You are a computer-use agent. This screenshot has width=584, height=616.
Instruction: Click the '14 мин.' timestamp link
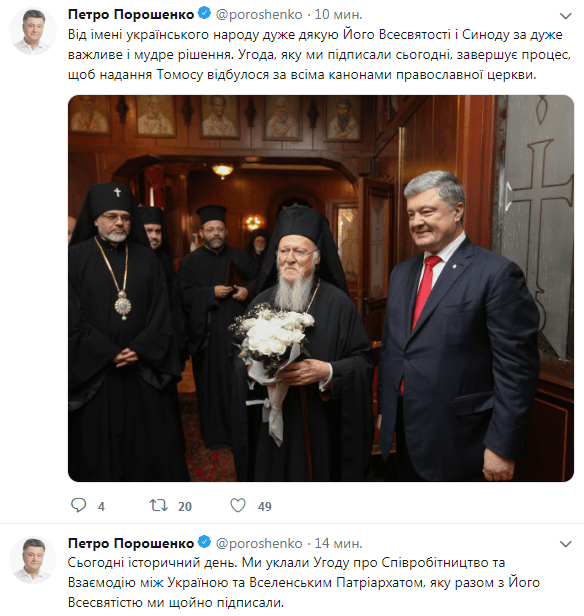click(338, 543)
